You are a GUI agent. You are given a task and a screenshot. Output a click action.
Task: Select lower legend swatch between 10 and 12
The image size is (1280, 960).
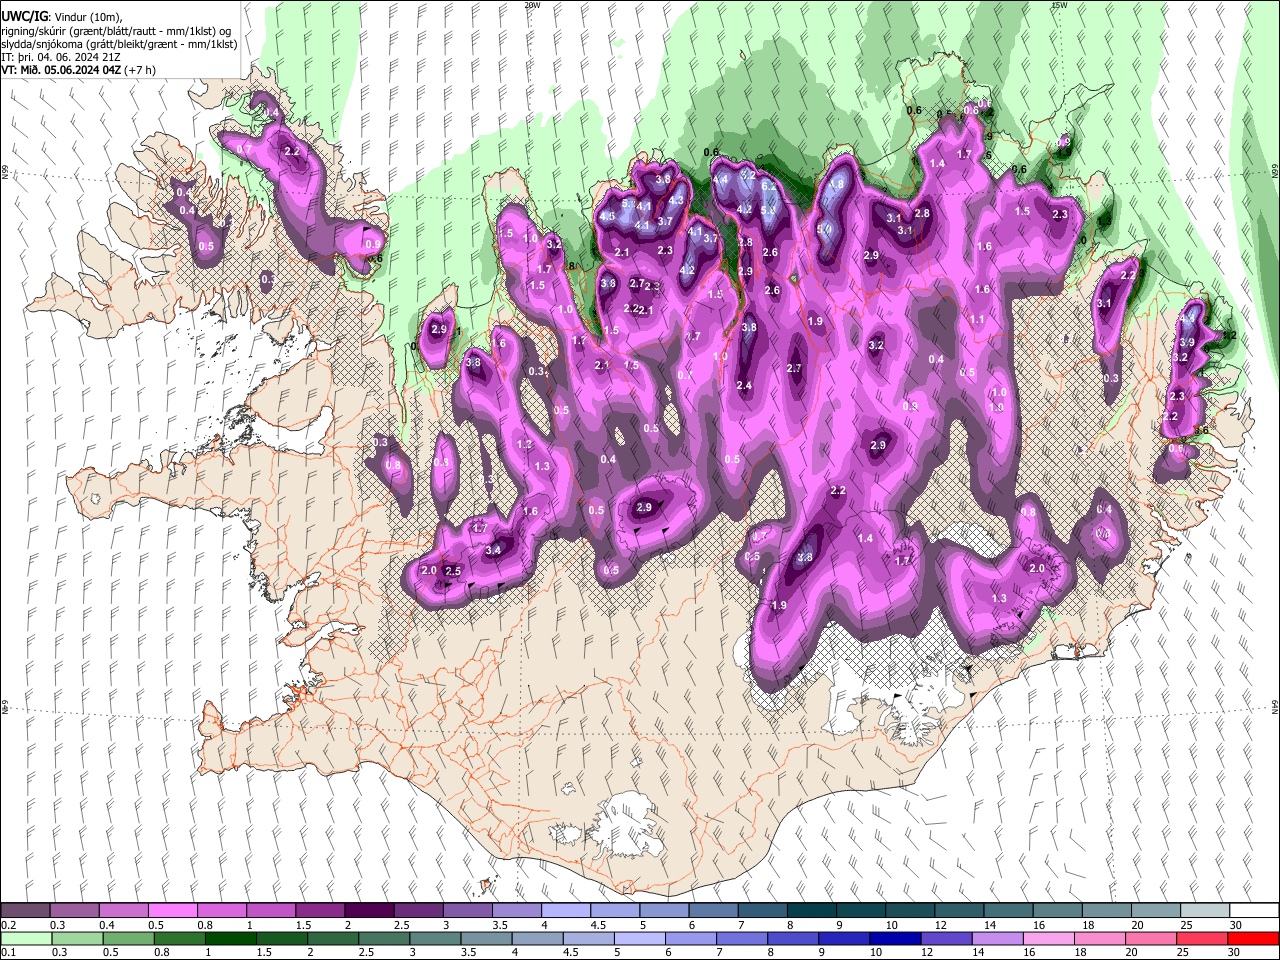coord(895,938)
